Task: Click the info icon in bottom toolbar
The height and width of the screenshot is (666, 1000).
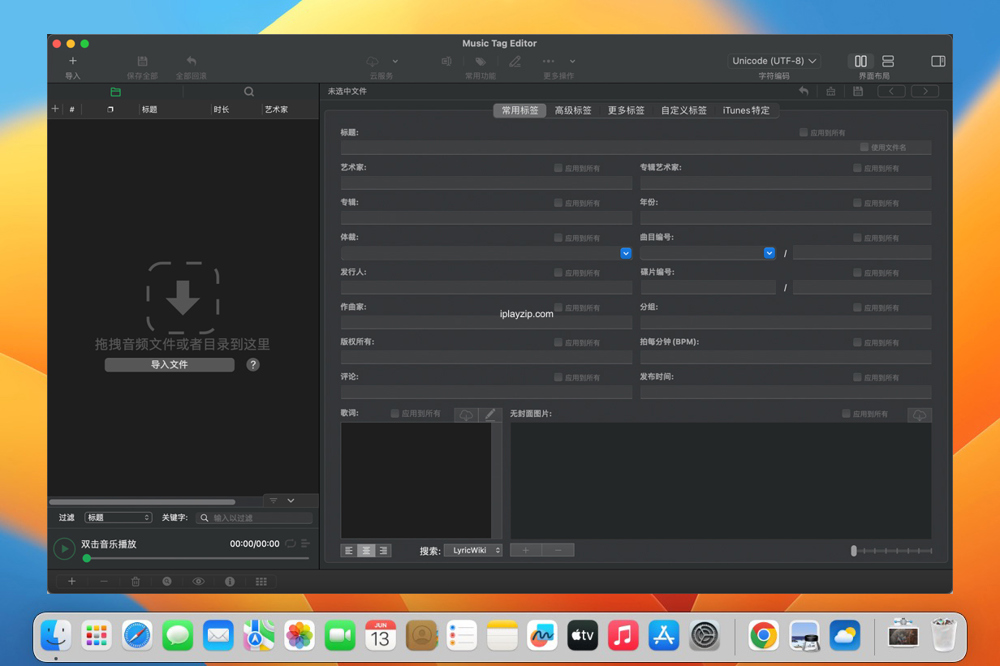Action: (x=230, y=581)
